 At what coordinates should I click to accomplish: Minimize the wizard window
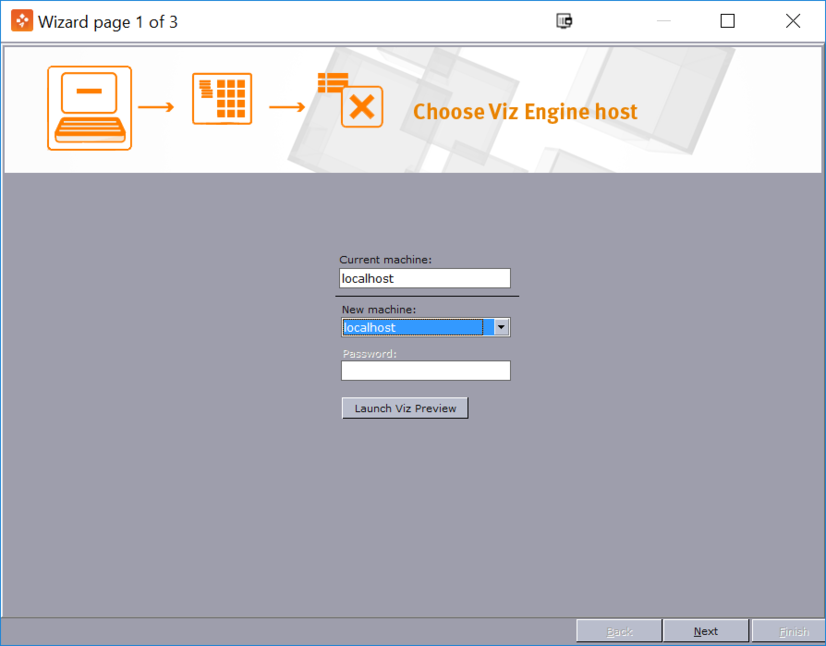click(664, 21)
